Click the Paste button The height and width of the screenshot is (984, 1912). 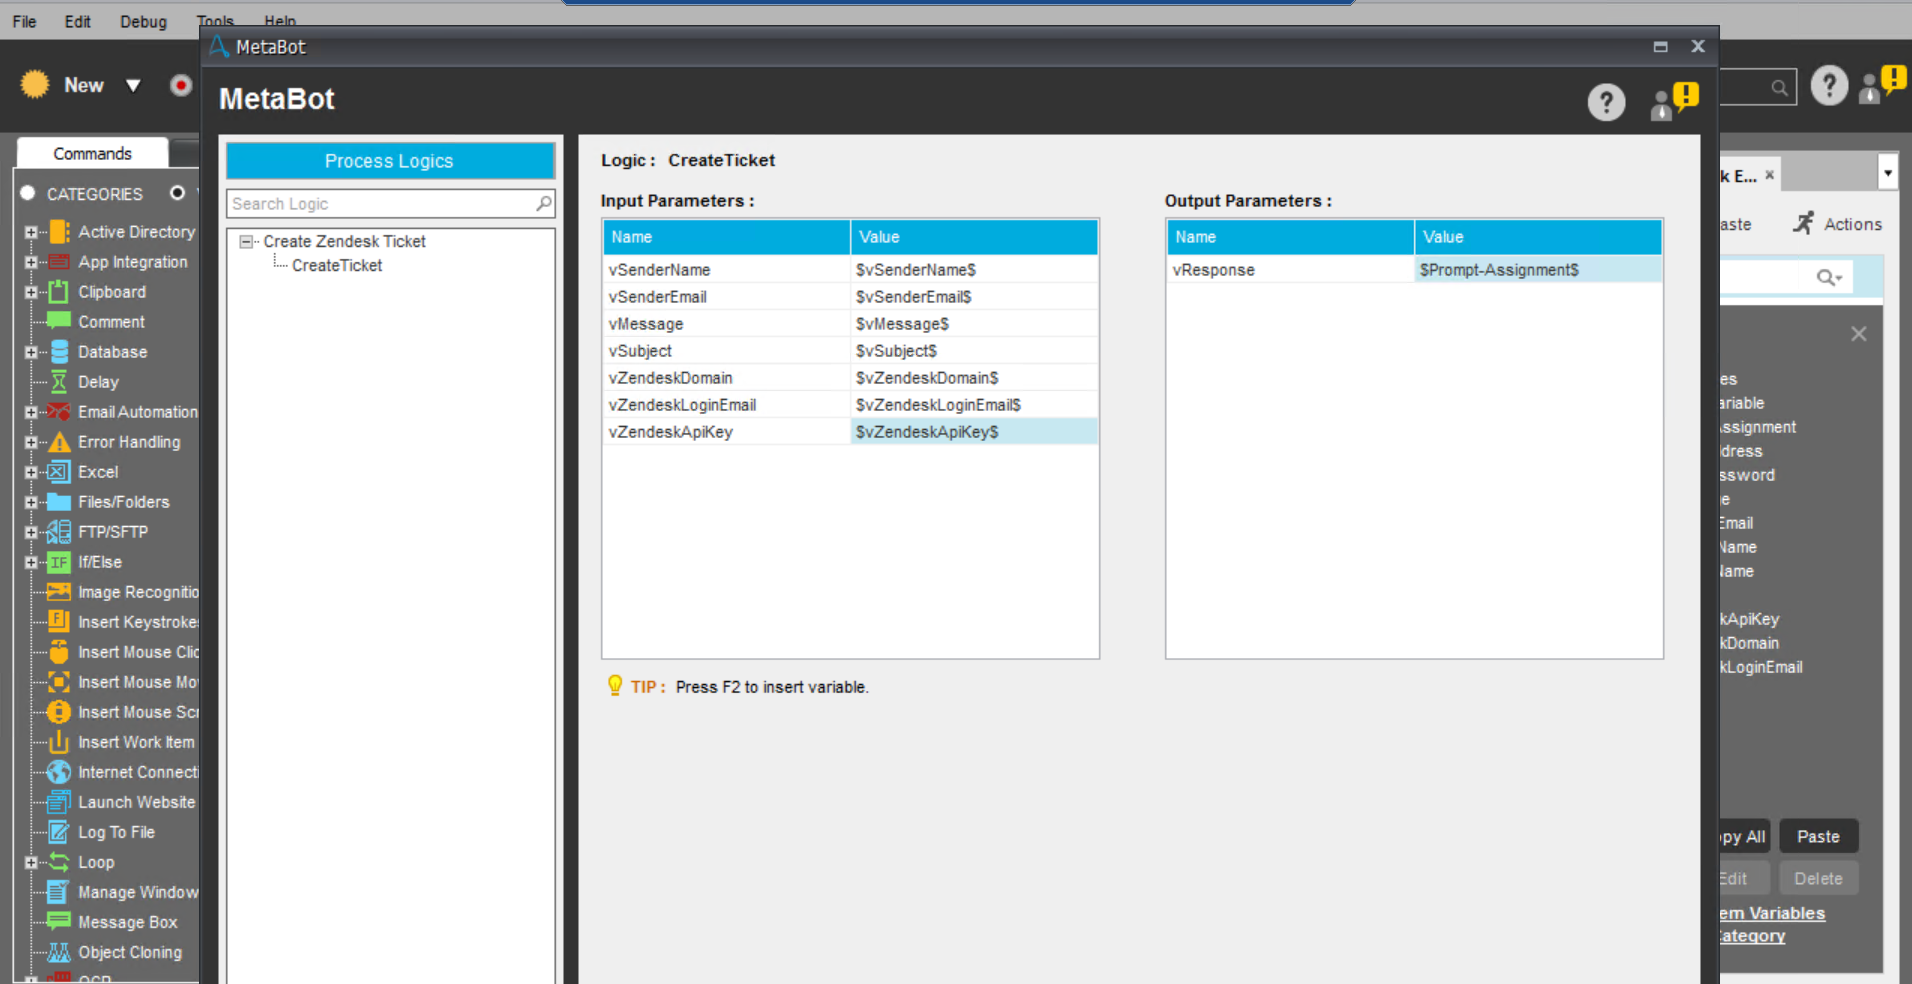[1818, 836]
